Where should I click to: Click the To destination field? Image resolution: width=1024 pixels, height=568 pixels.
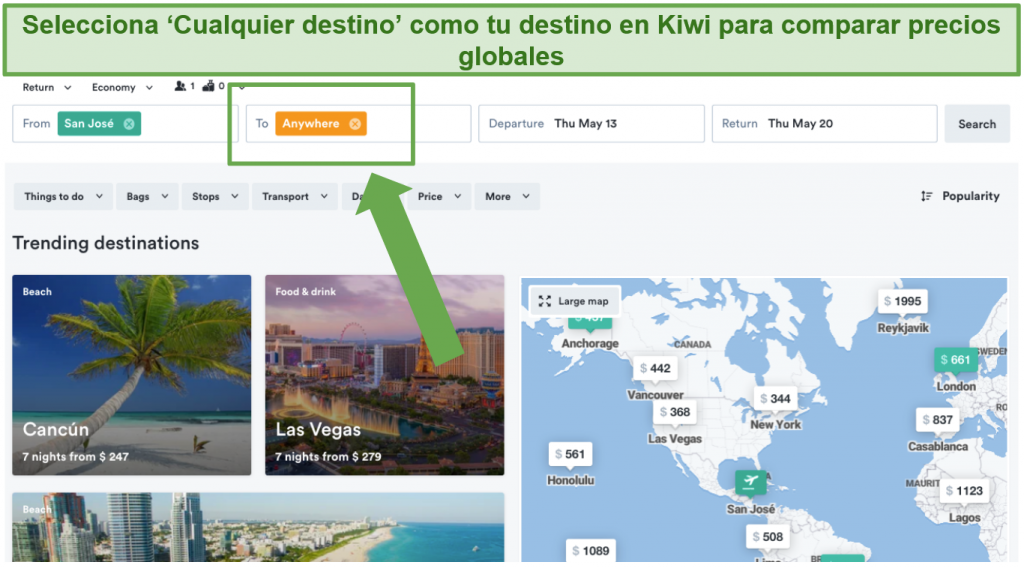[x=359, y=123]
